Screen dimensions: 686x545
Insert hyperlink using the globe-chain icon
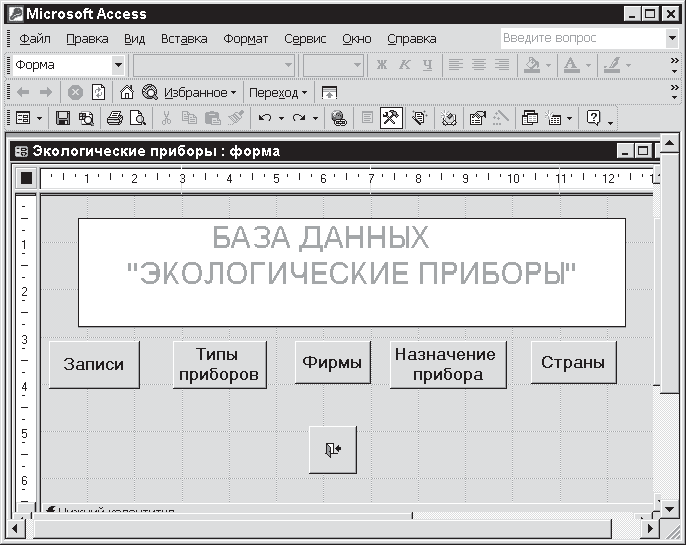pos(338,118)
